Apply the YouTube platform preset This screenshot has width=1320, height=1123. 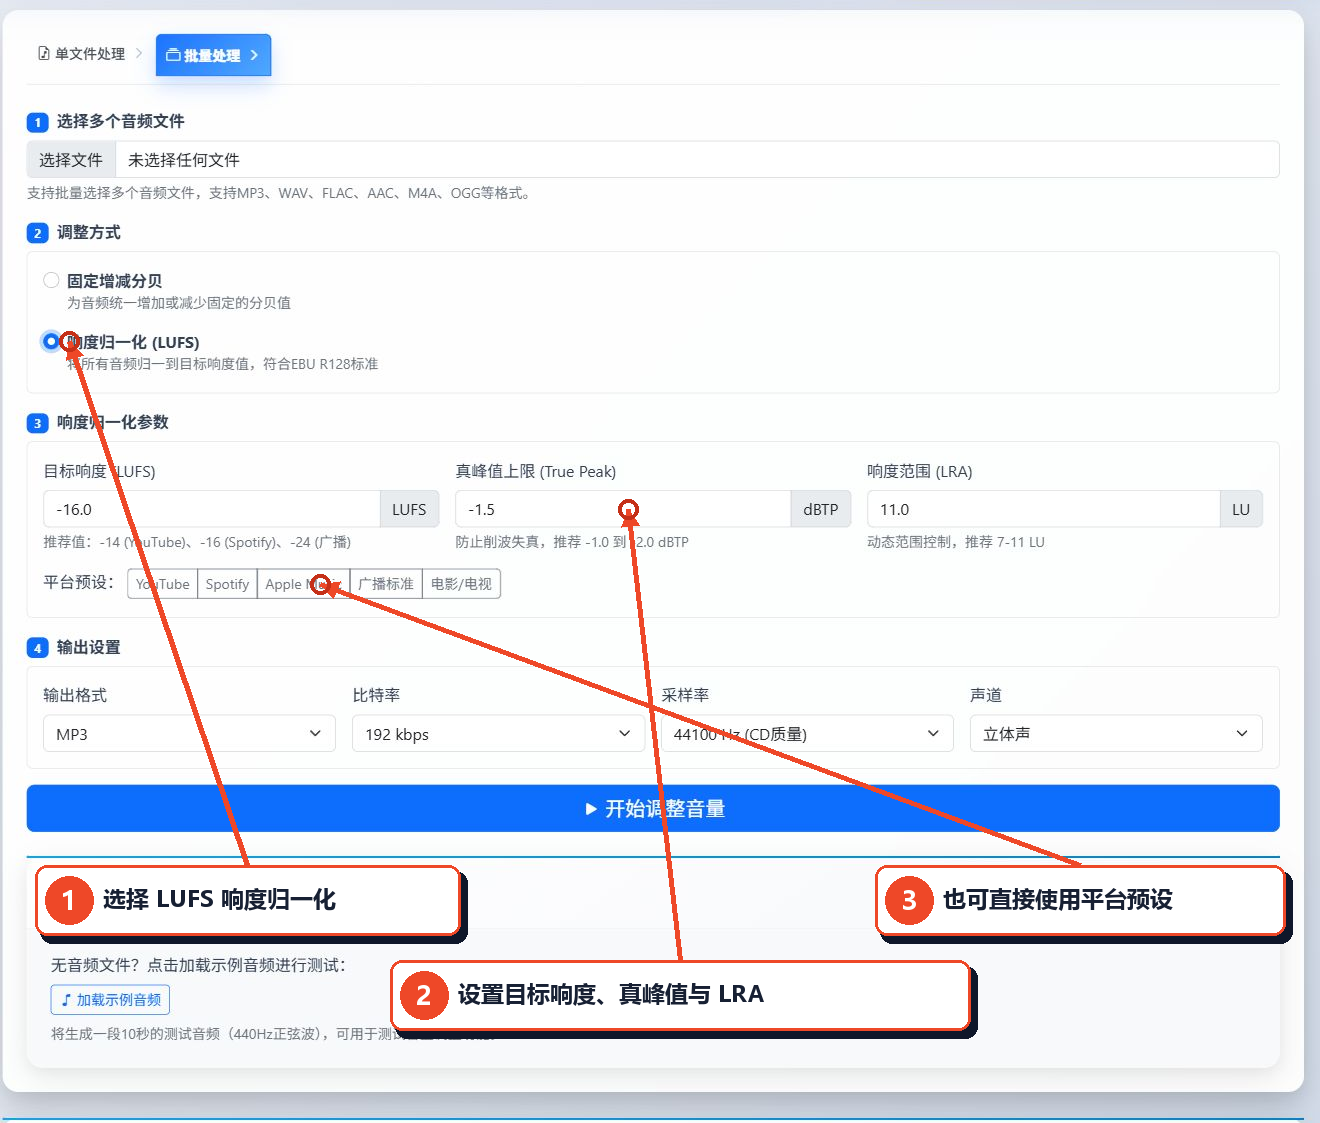click(x=163, y=584)
